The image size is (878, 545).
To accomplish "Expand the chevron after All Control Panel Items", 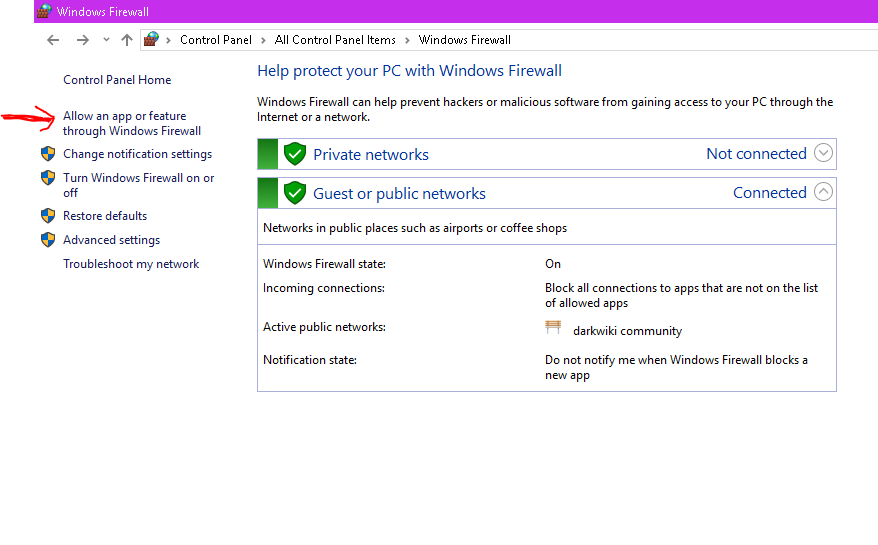I will (407, 40).
